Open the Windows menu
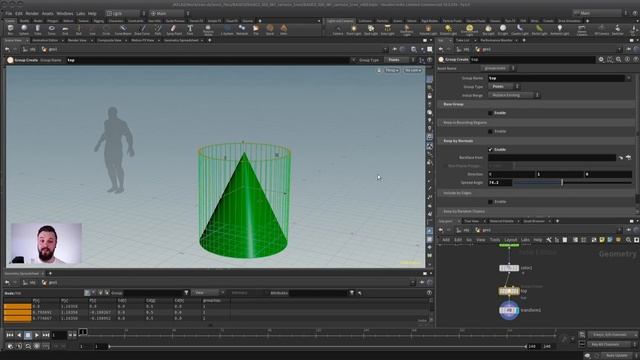 pyautogui.click(x=65, y=13)
